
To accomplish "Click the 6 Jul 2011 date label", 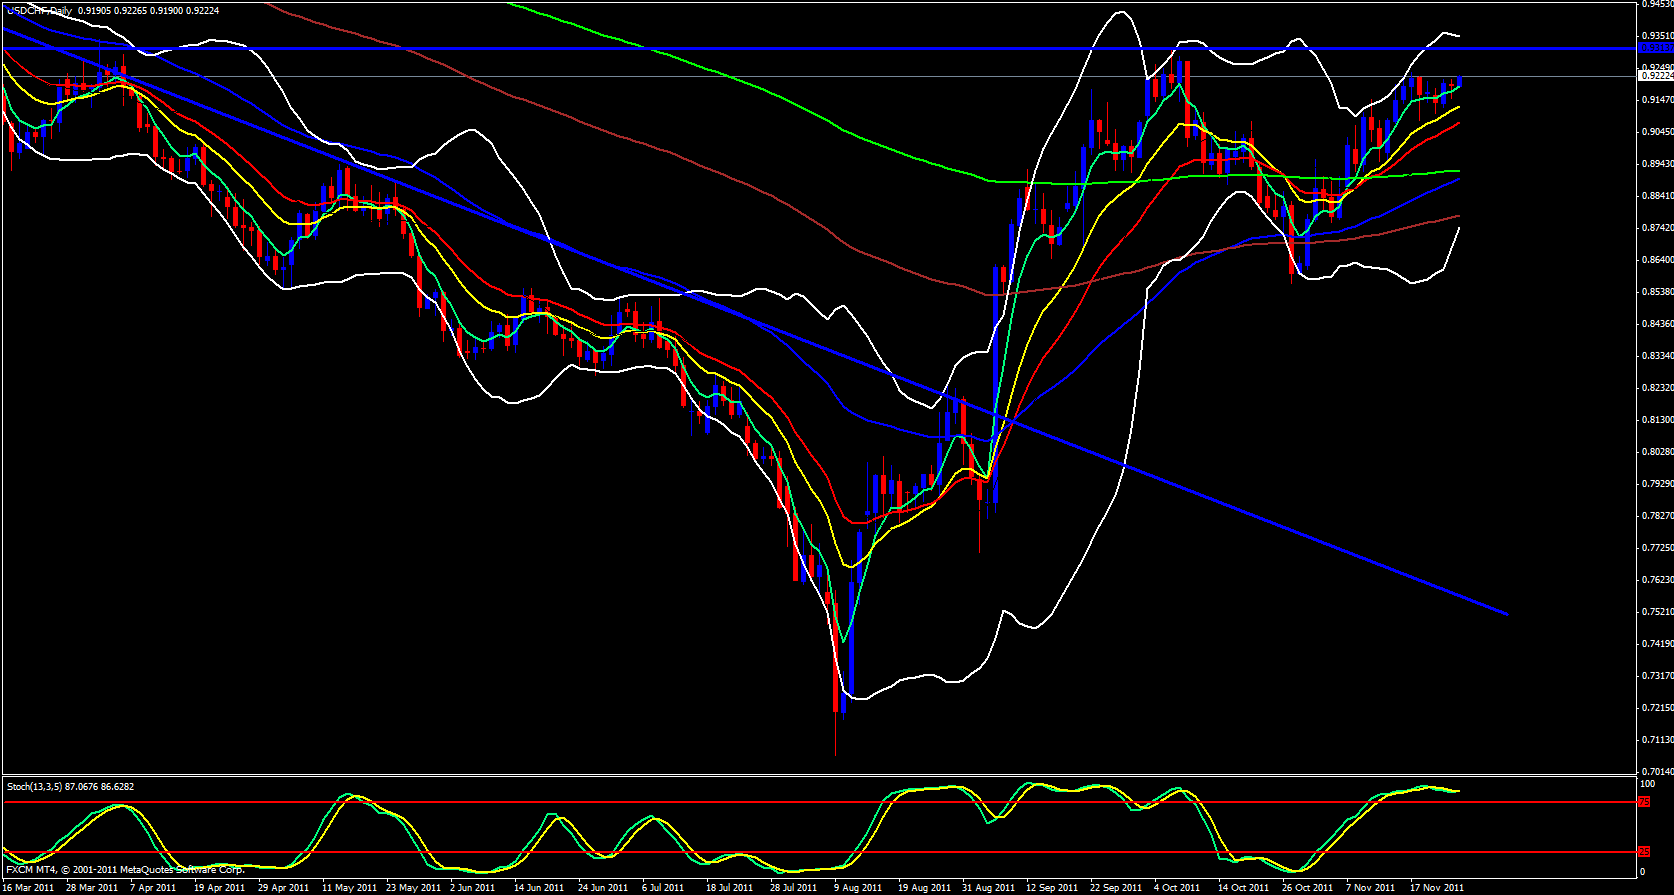I will [x=663, y=888].
